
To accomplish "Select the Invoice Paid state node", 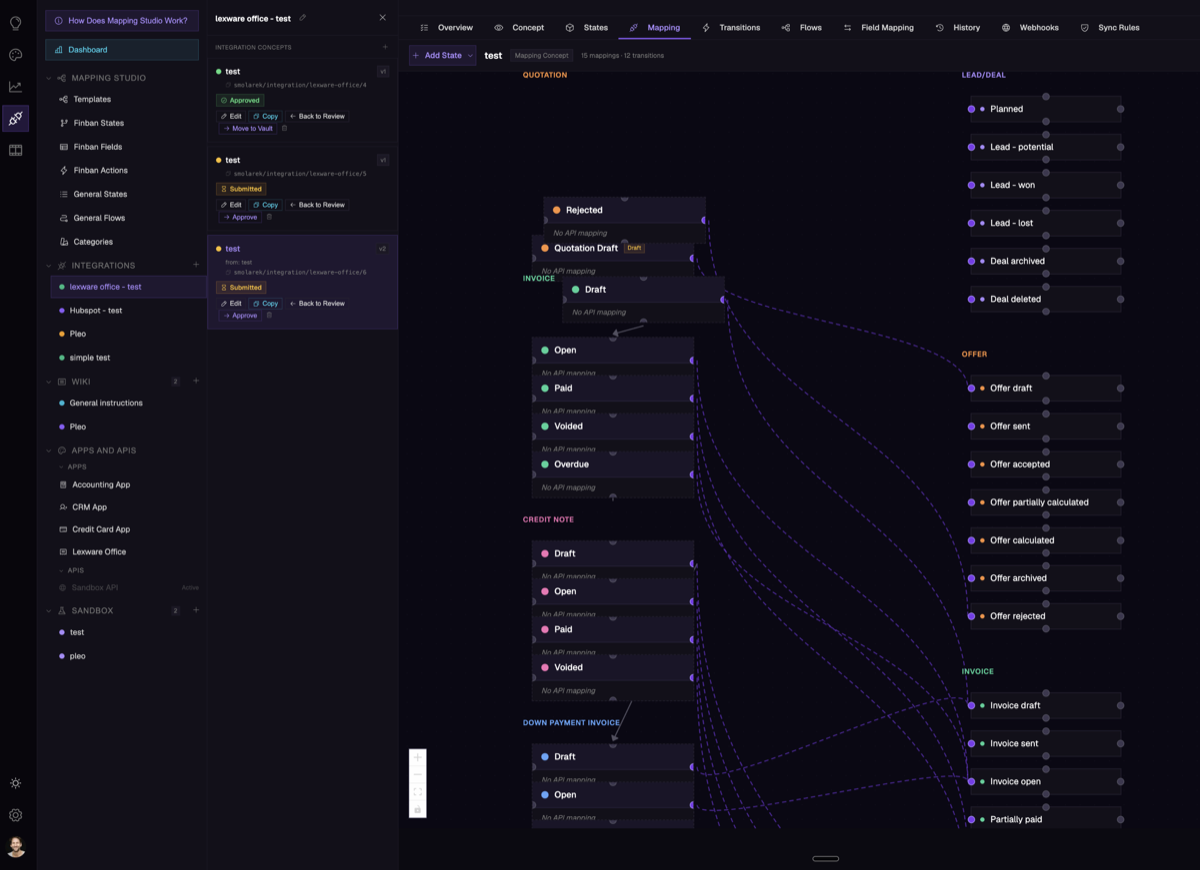I will 563,388.
